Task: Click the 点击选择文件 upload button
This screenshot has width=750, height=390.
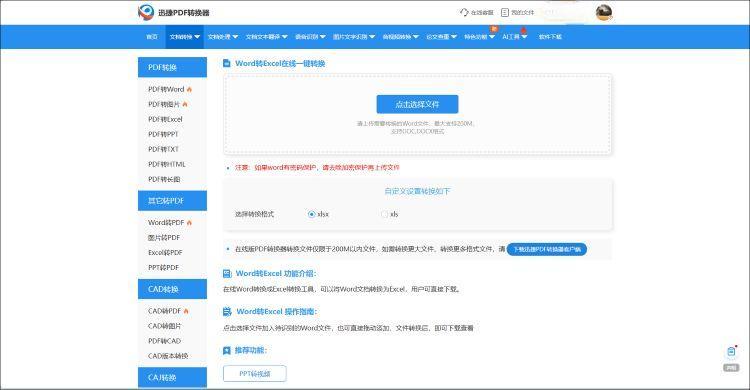Action: tap(417, 104)
